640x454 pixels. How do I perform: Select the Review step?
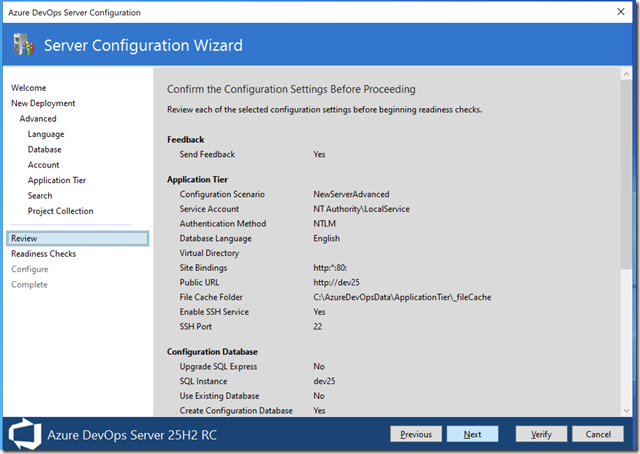pyautogui.click(x=78, y=238)
